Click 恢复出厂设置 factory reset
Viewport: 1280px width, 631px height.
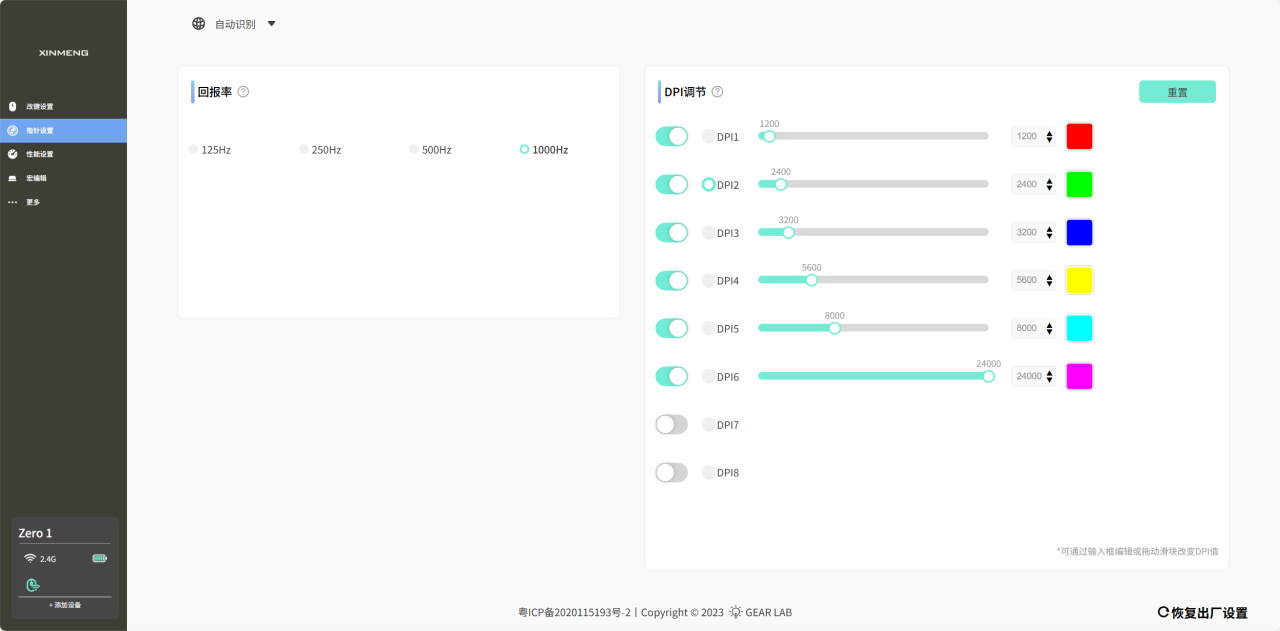(x=1203, y=613)
